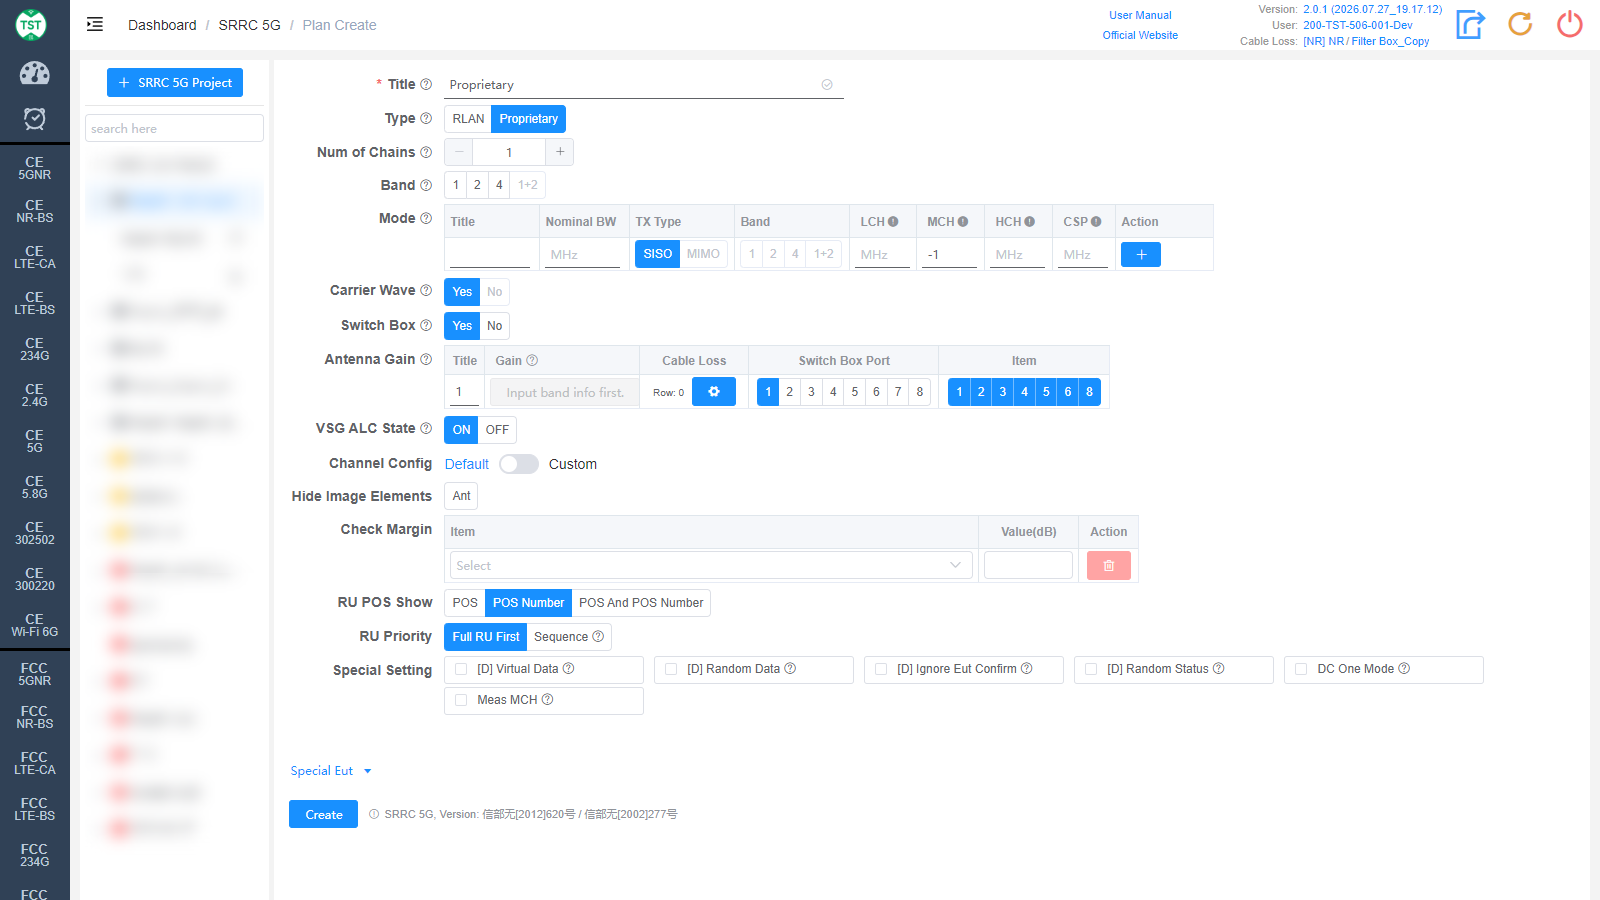The height and width of the screenshot is (900, 1600).
Task: Expand the Special Eut section
Action: pyautogui.click(x=331, y=771)
